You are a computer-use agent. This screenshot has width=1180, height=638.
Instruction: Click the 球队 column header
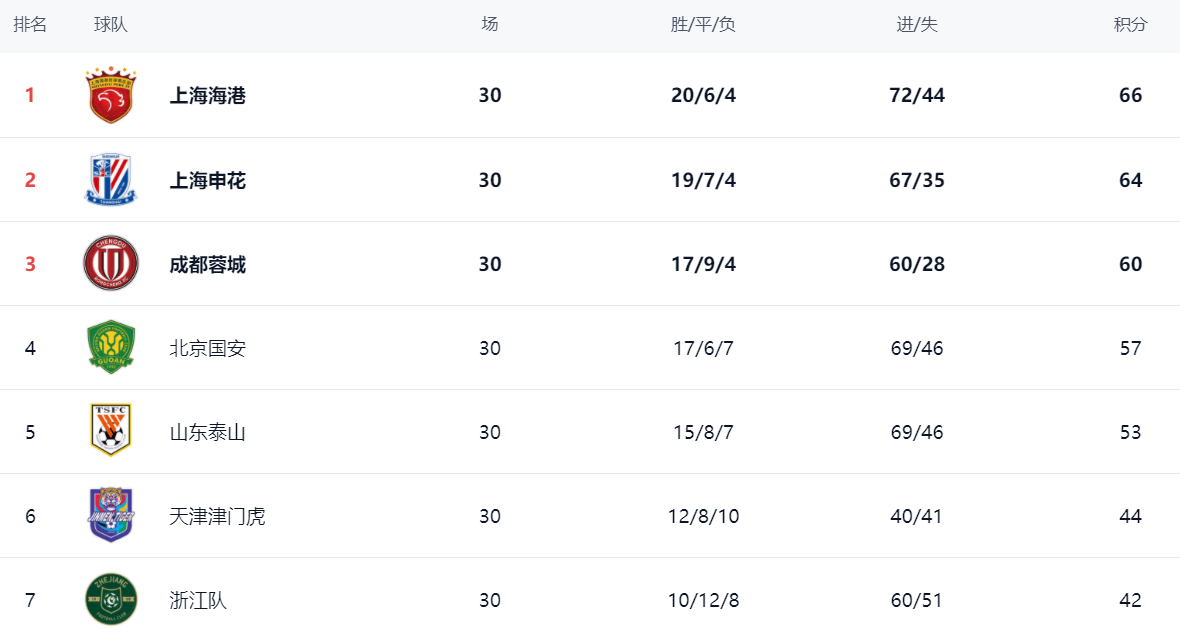click(x=111, y=25)
